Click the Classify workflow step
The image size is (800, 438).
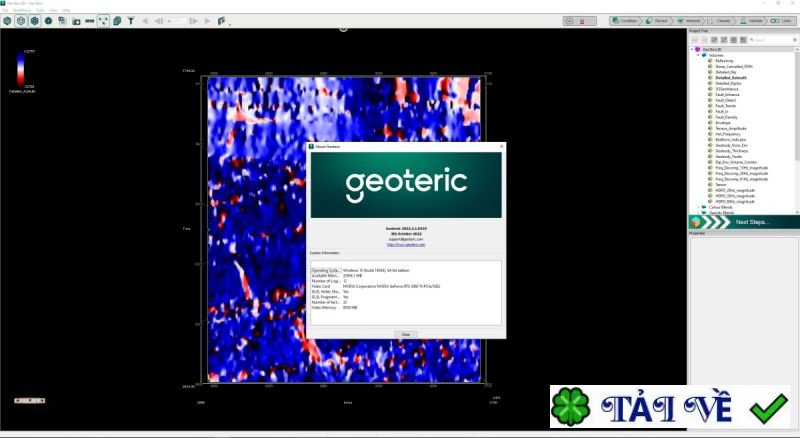coord(720,21)
